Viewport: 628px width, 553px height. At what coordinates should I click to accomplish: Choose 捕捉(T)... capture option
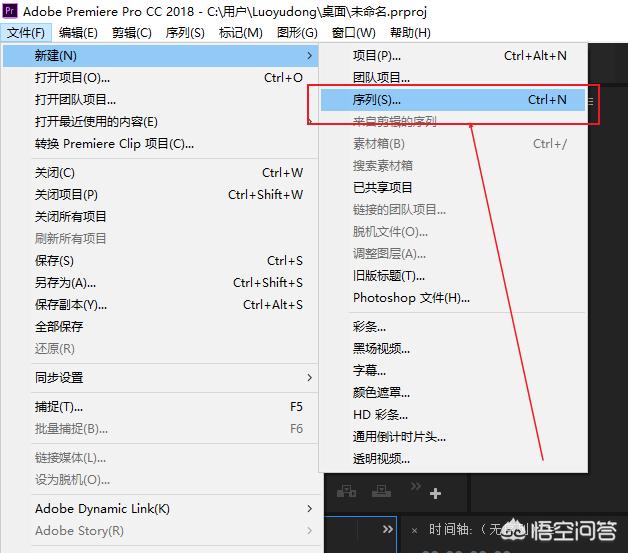(161, 407)
